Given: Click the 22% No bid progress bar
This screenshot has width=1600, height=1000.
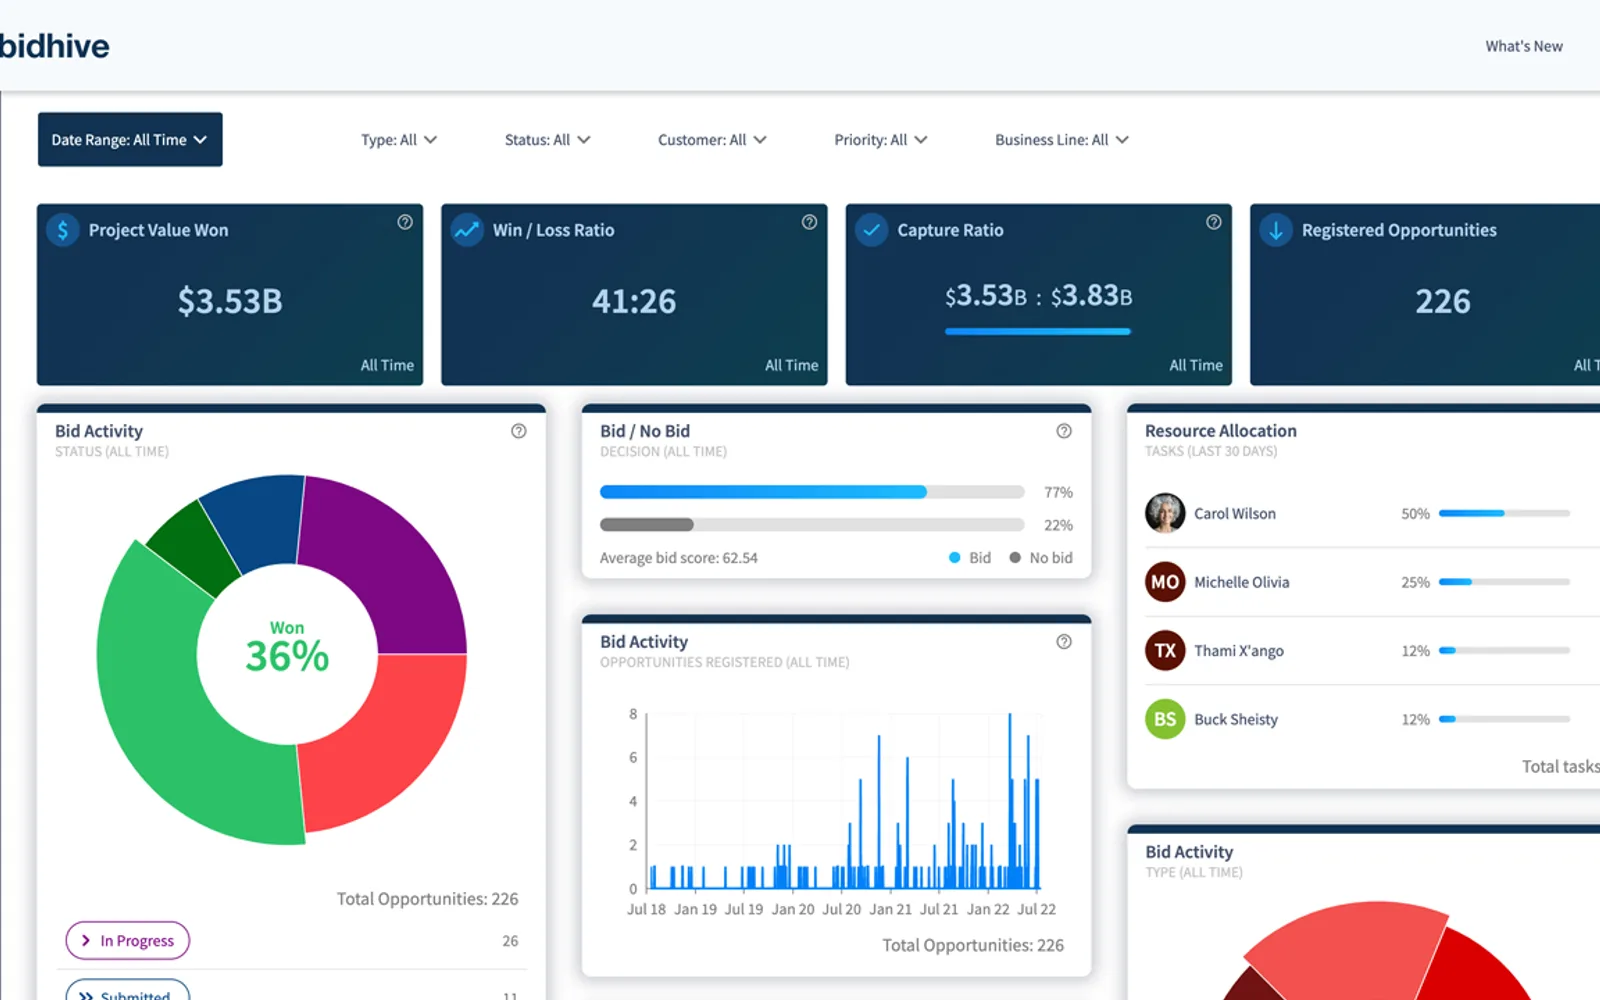Looking at the screenshot, I should 812,525.
